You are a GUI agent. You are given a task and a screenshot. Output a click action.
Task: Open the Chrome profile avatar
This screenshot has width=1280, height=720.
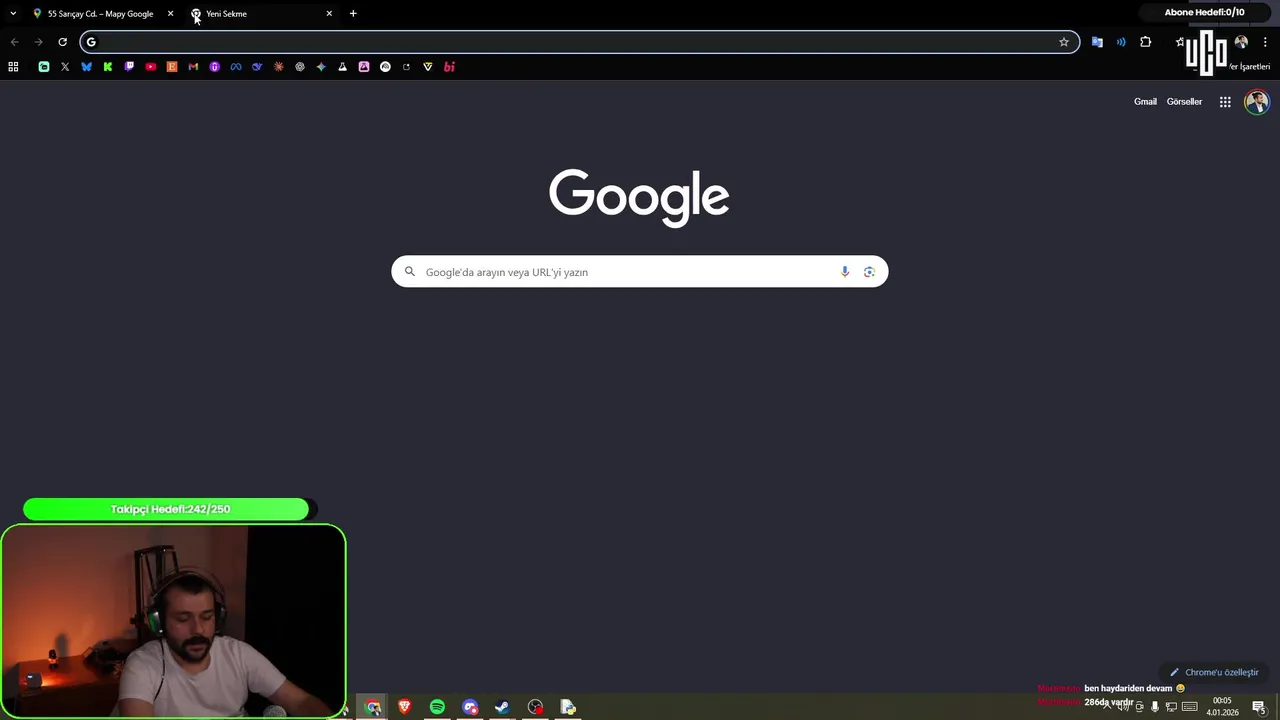click(x=1241, y=42)
